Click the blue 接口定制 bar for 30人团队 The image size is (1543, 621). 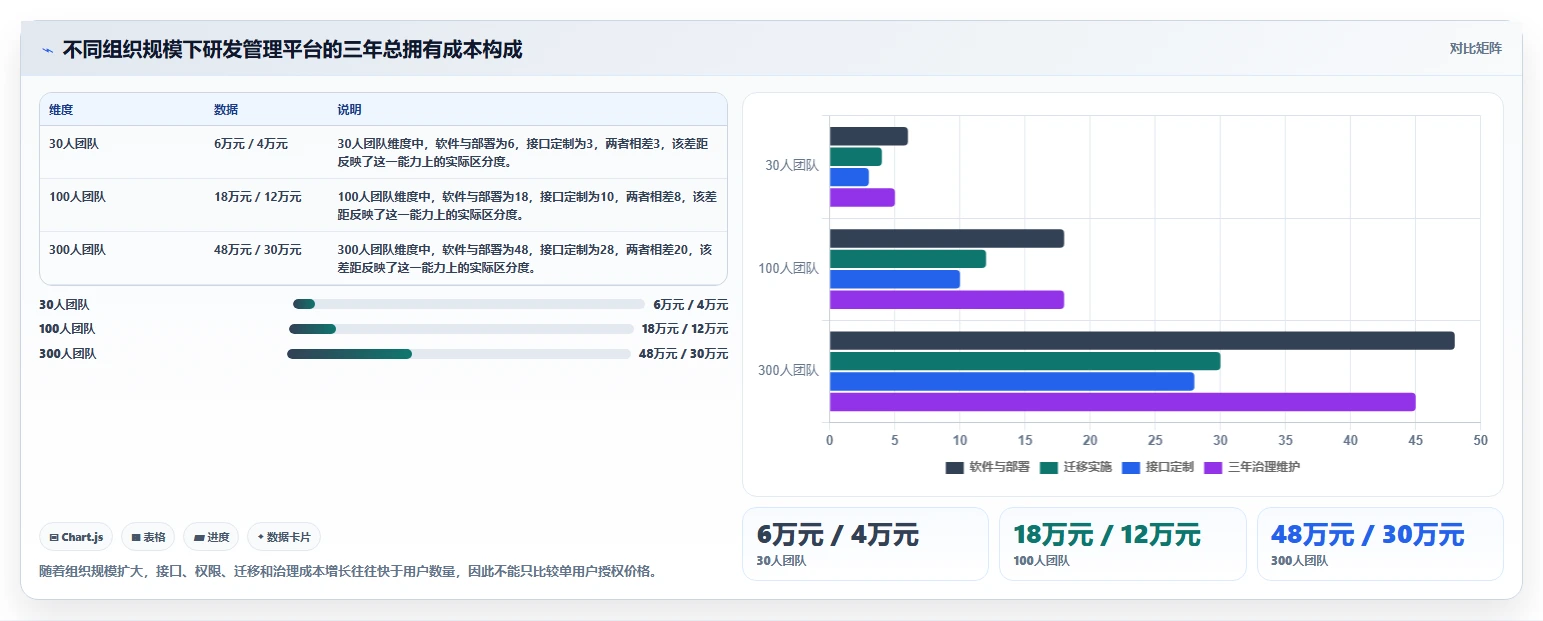(x=849, y=177)
